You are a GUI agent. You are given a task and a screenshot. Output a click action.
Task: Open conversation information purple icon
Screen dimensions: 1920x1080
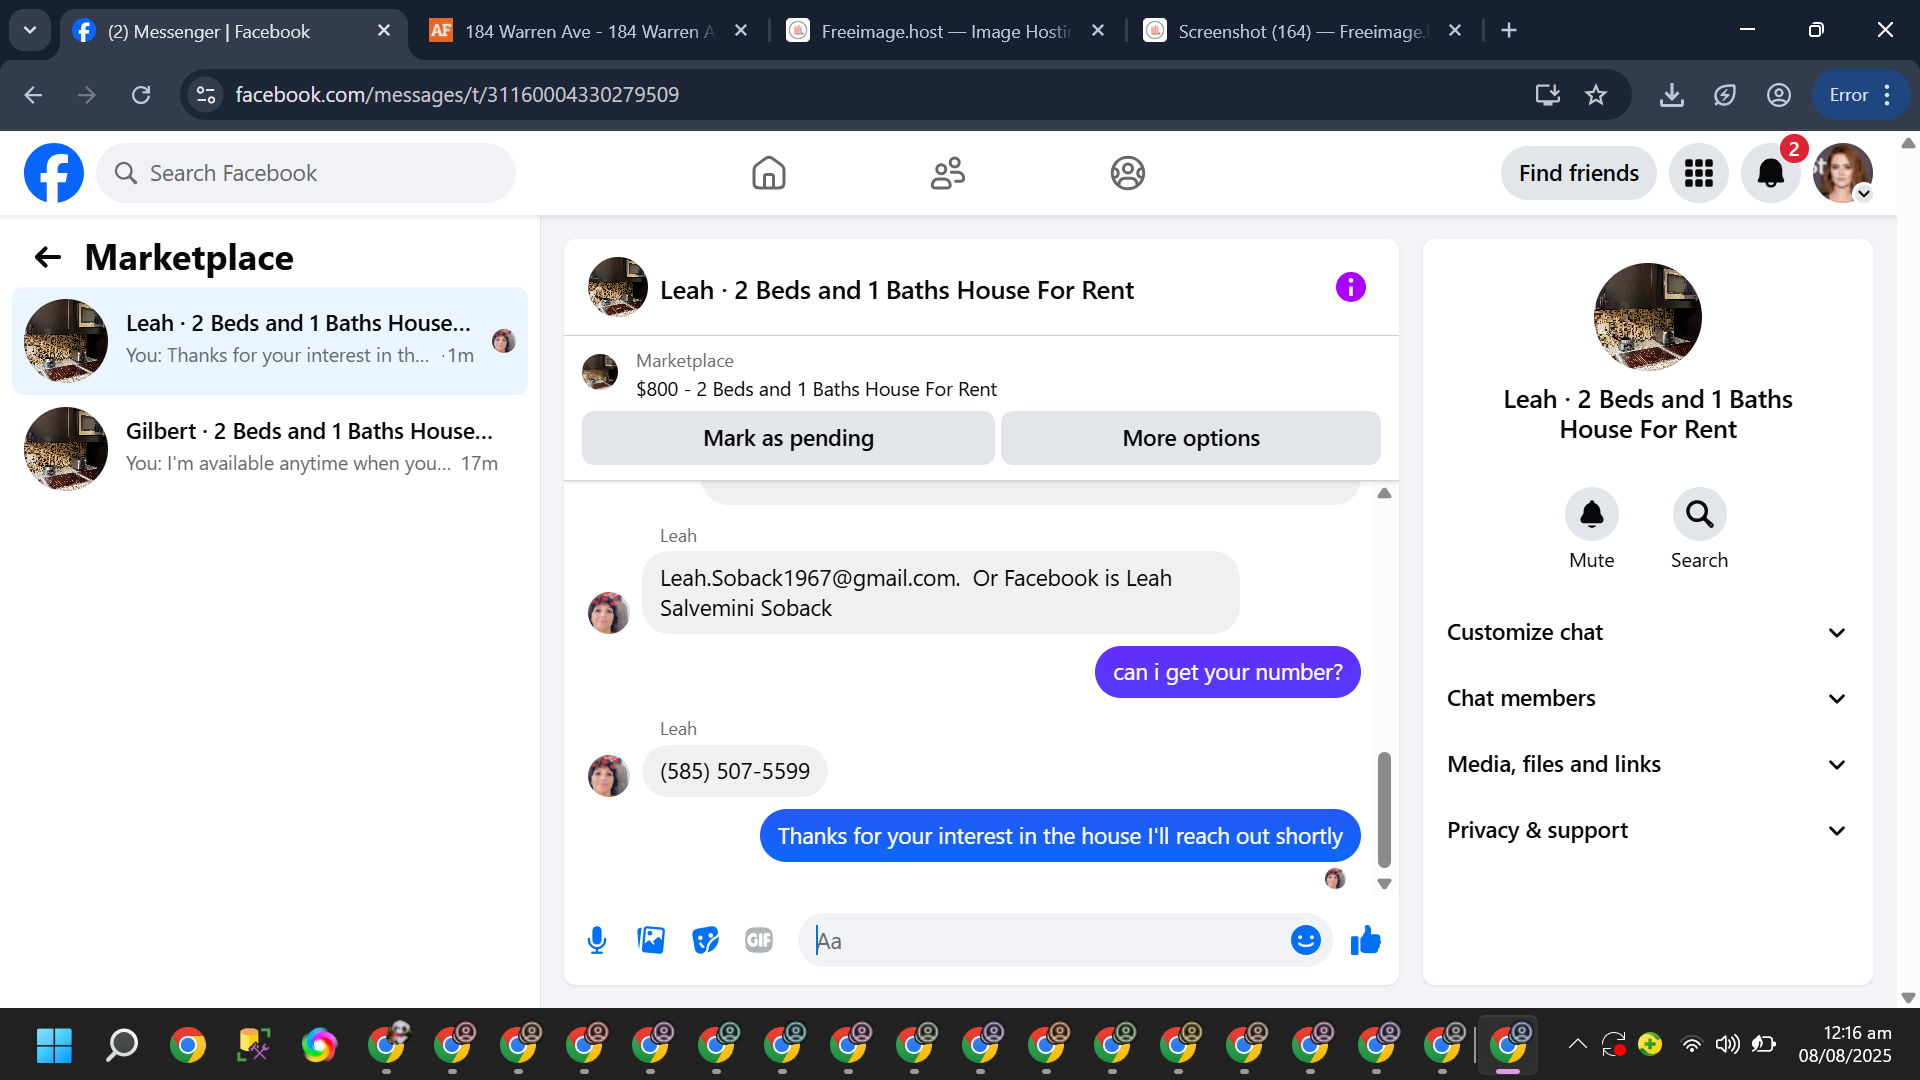(1350, 288)
